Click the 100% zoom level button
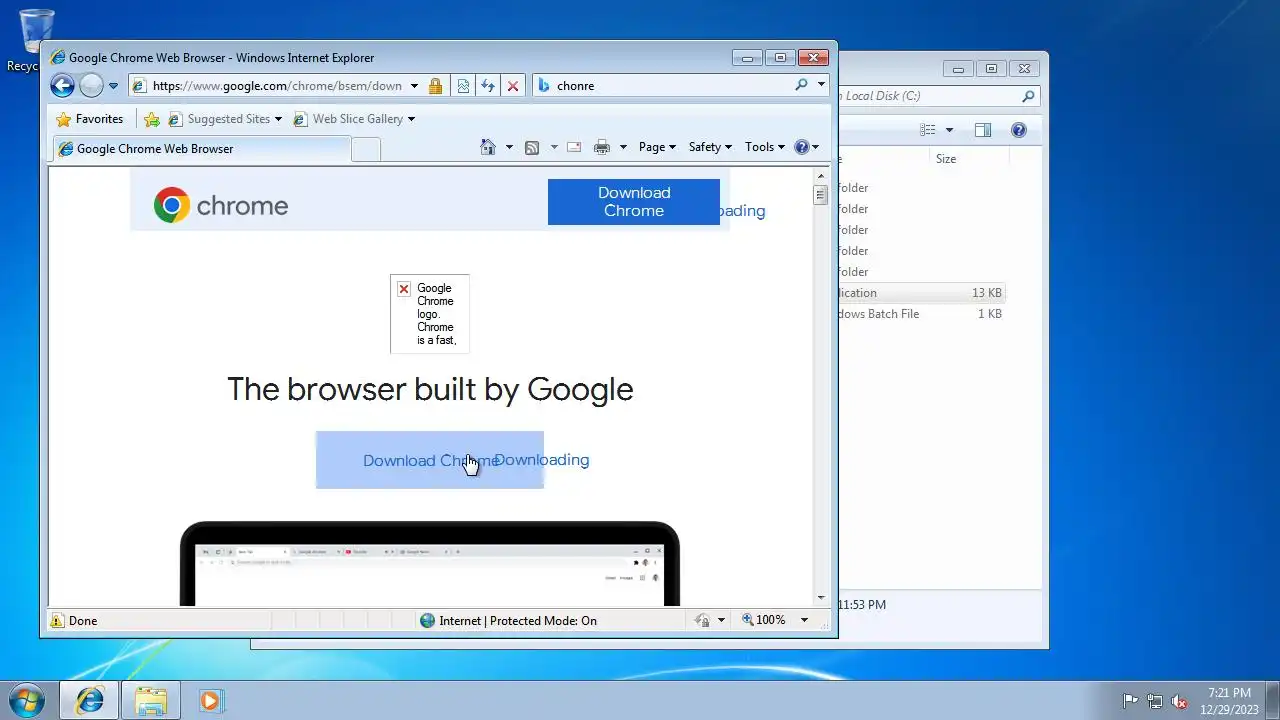This screenshot has height=720, width=1280. click(x=763, y=620)
